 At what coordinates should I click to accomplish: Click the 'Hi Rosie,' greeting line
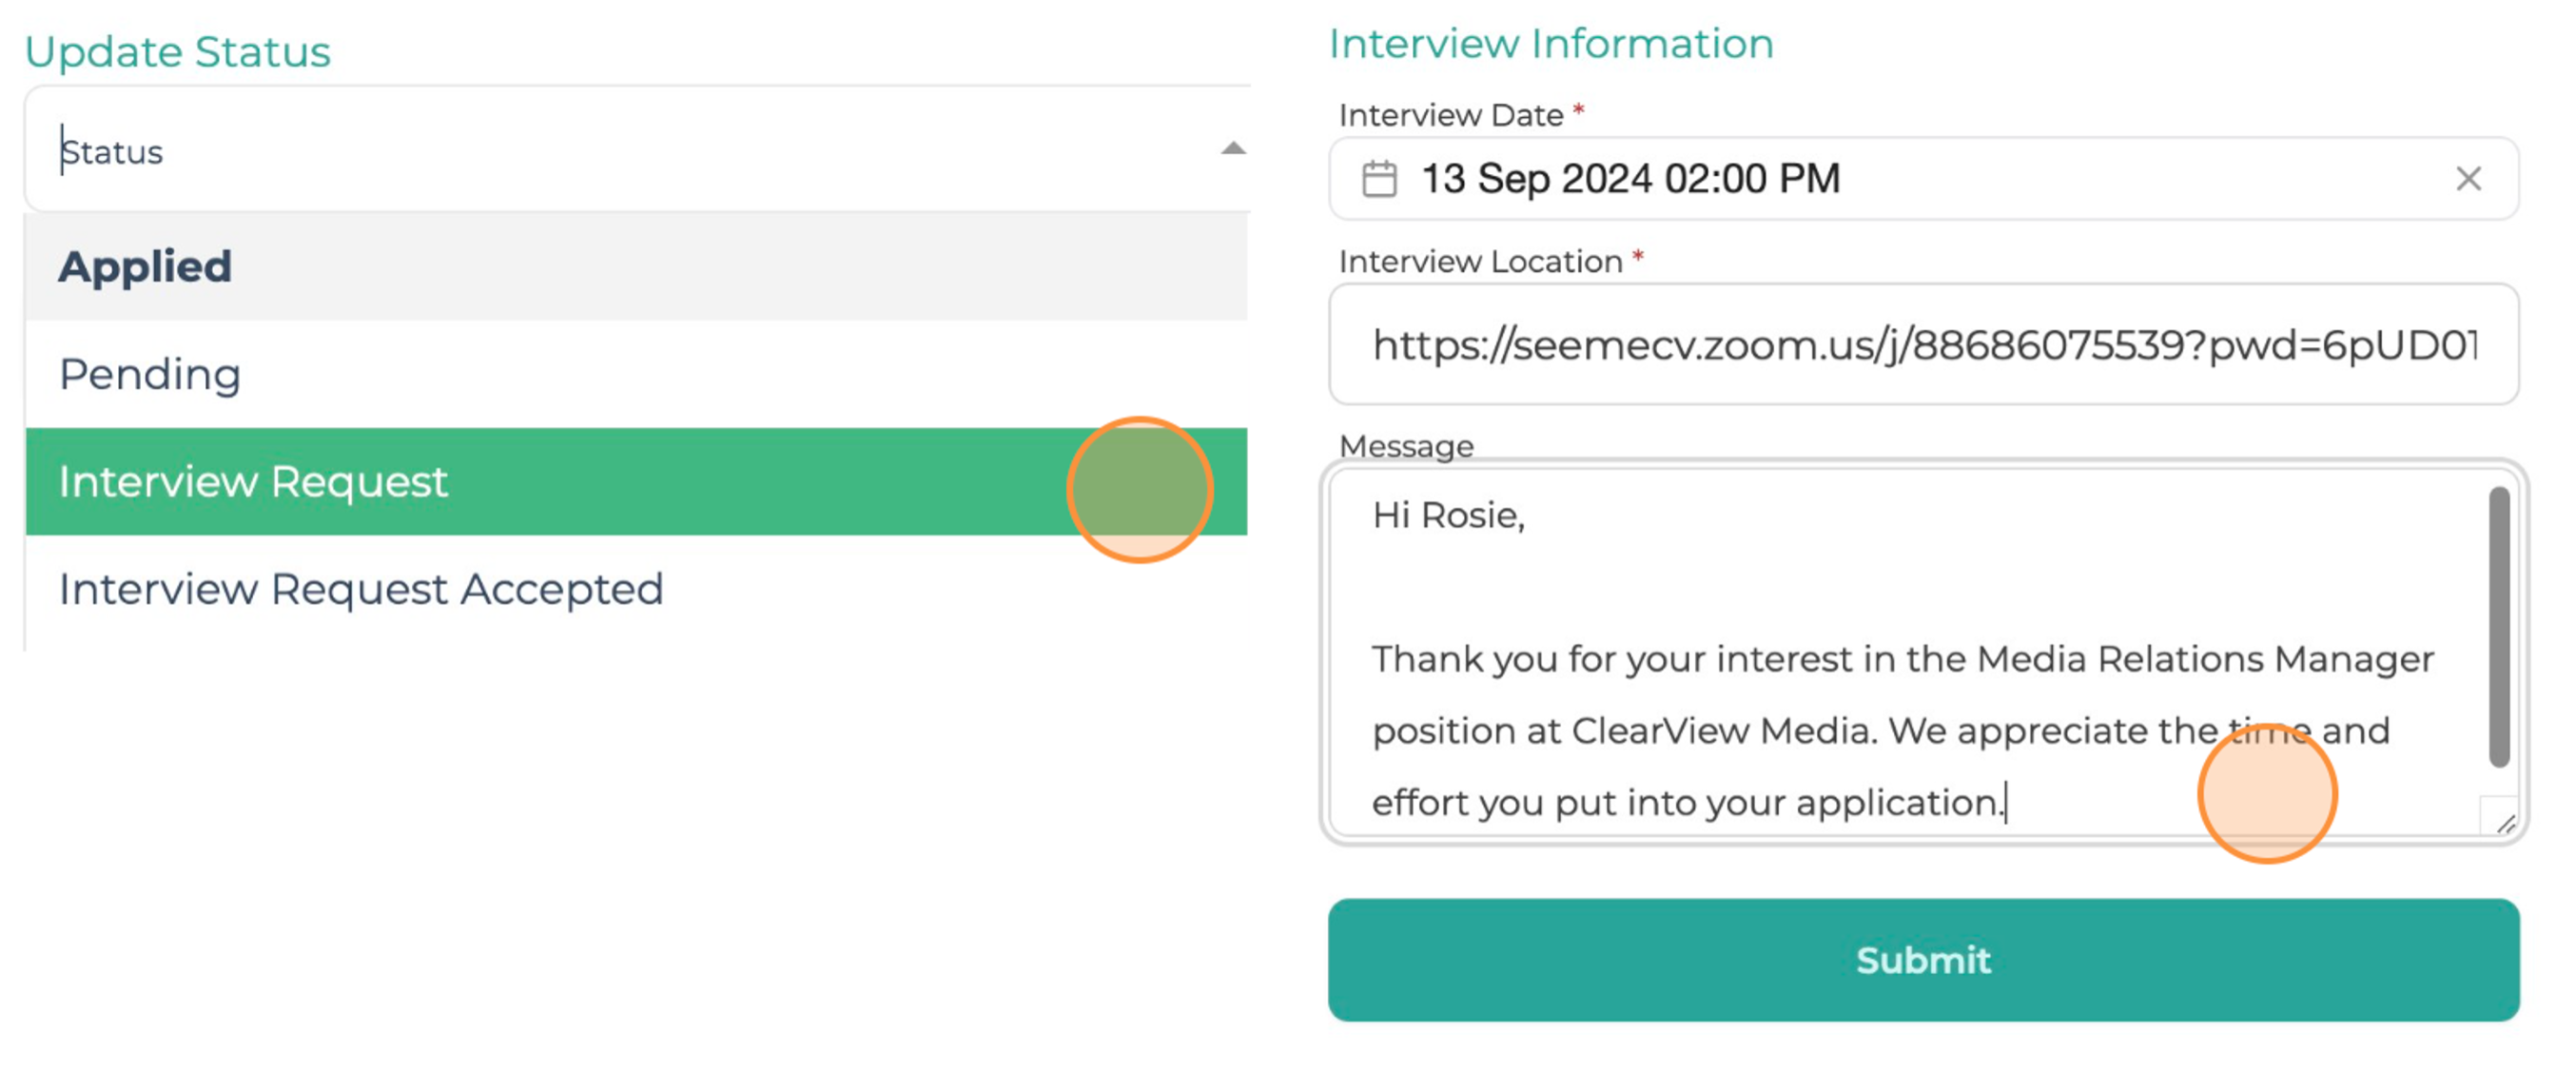tap(1448, 516)
